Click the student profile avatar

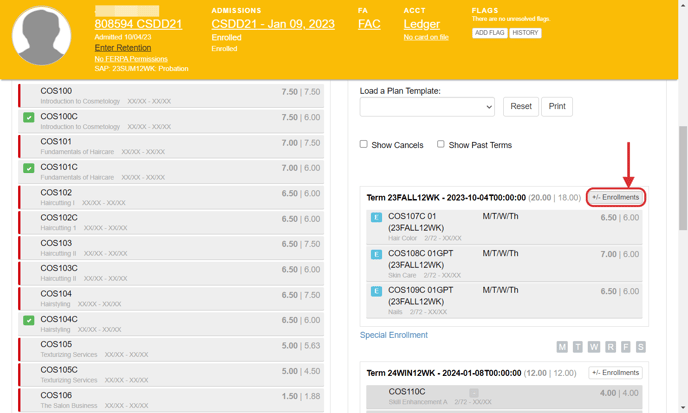41,35
